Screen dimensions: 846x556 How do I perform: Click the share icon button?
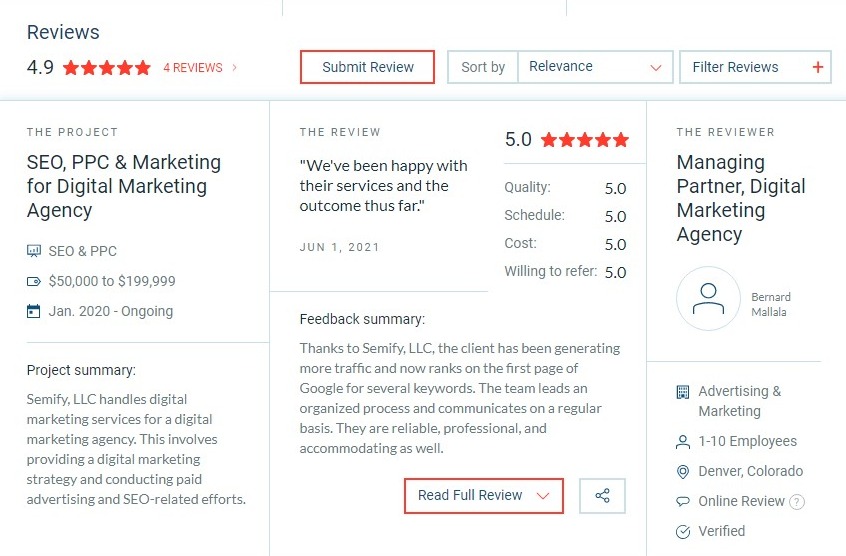click(x=602, y=496)
